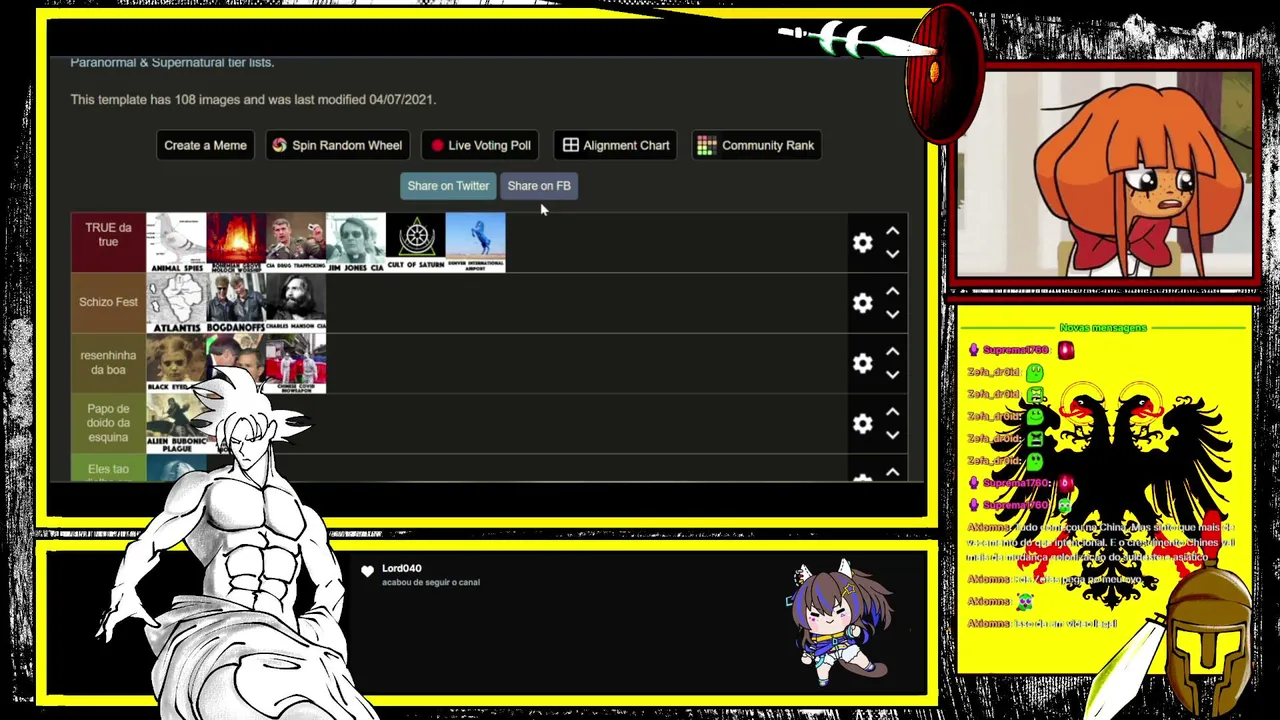Select the Denver International Airport image
The width and height of the screenshot is (1280, 720).
coord(476,242)
